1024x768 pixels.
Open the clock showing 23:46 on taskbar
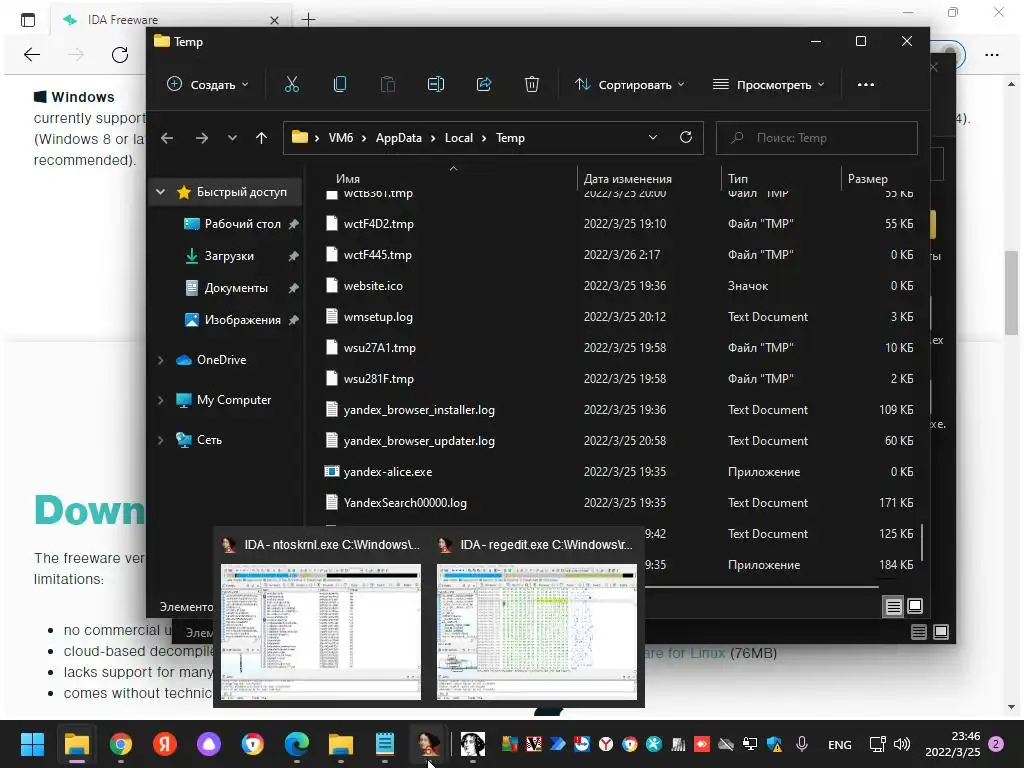coord(953,744)
